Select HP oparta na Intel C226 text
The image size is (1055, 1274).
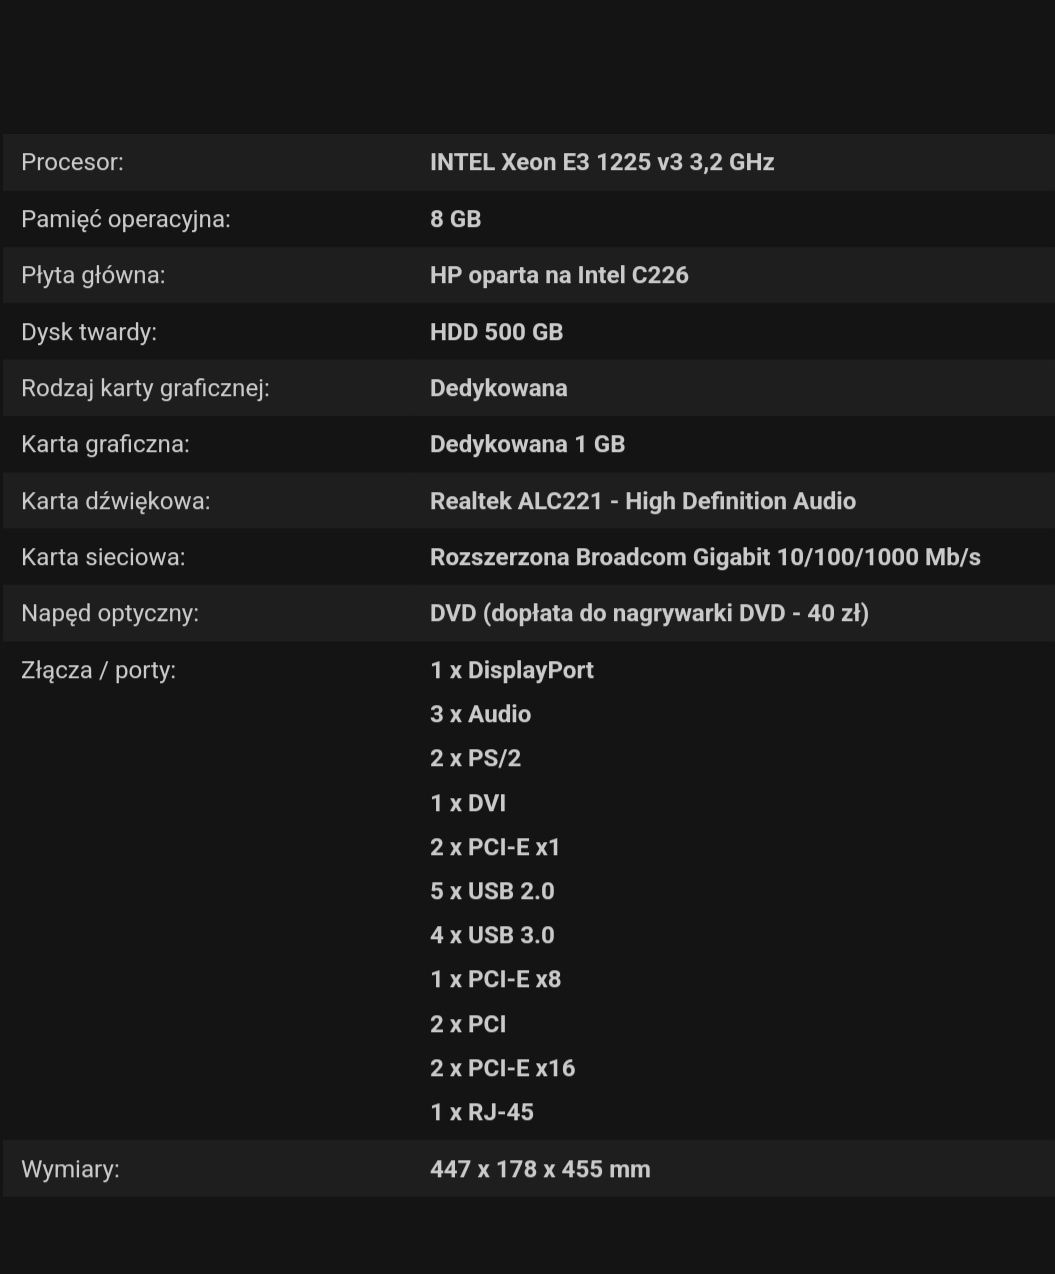coord(559,275)
